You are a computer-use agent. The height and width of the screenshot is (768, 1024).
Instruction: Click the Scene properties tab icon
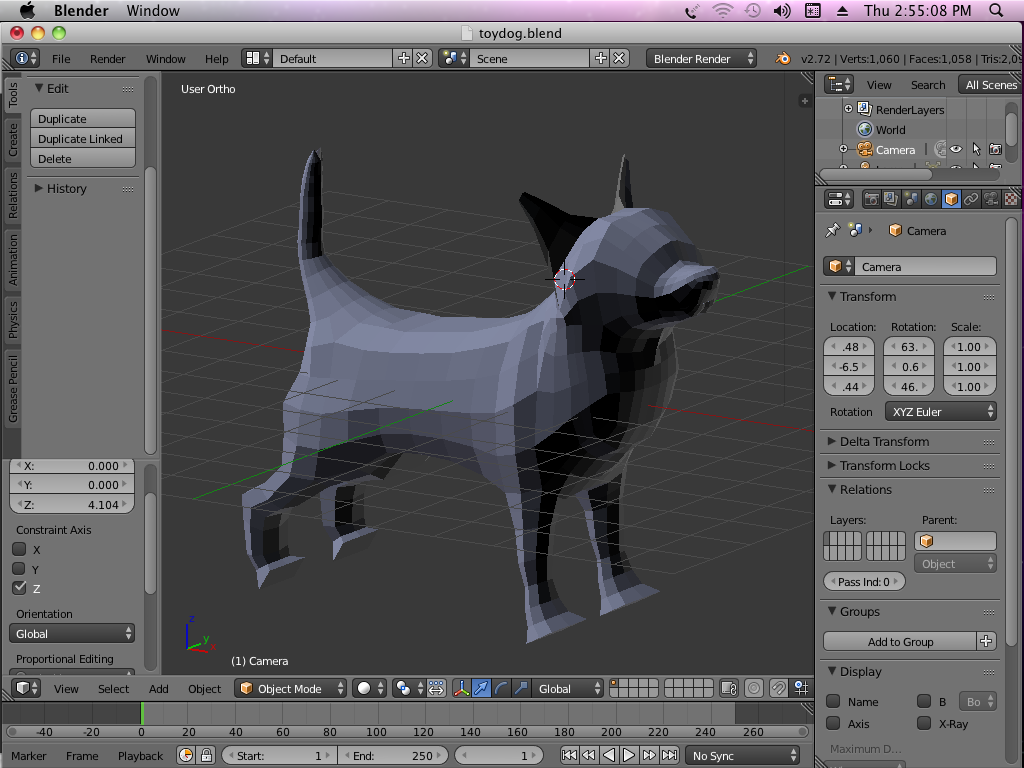911,199
